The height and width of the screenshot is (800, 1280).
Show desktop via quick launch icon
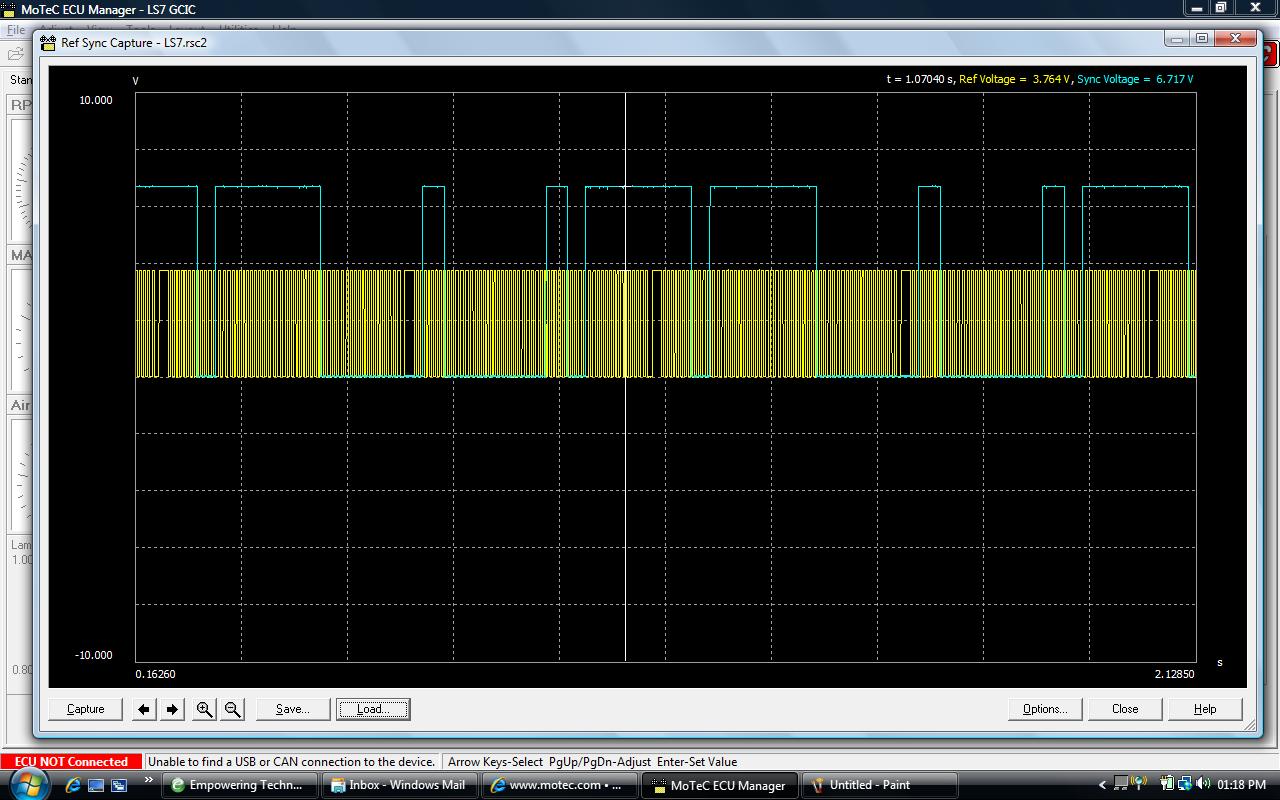point(97,786)
